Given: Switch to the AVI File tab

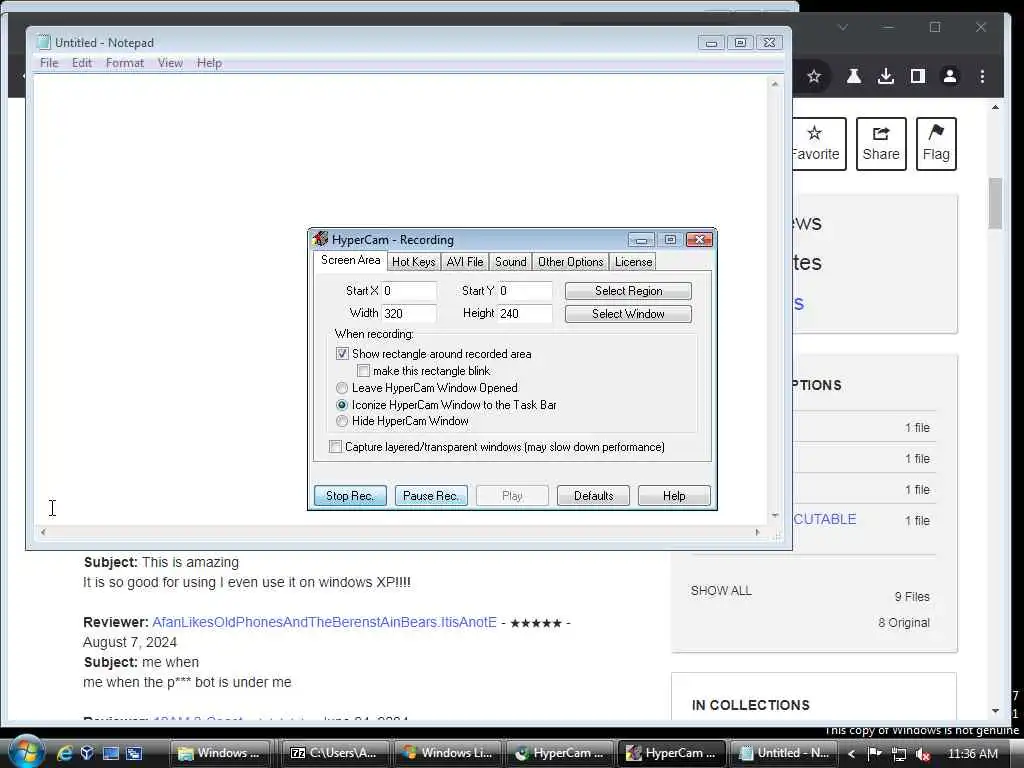Looking at the screenshot, I should [x=464, y=262].
